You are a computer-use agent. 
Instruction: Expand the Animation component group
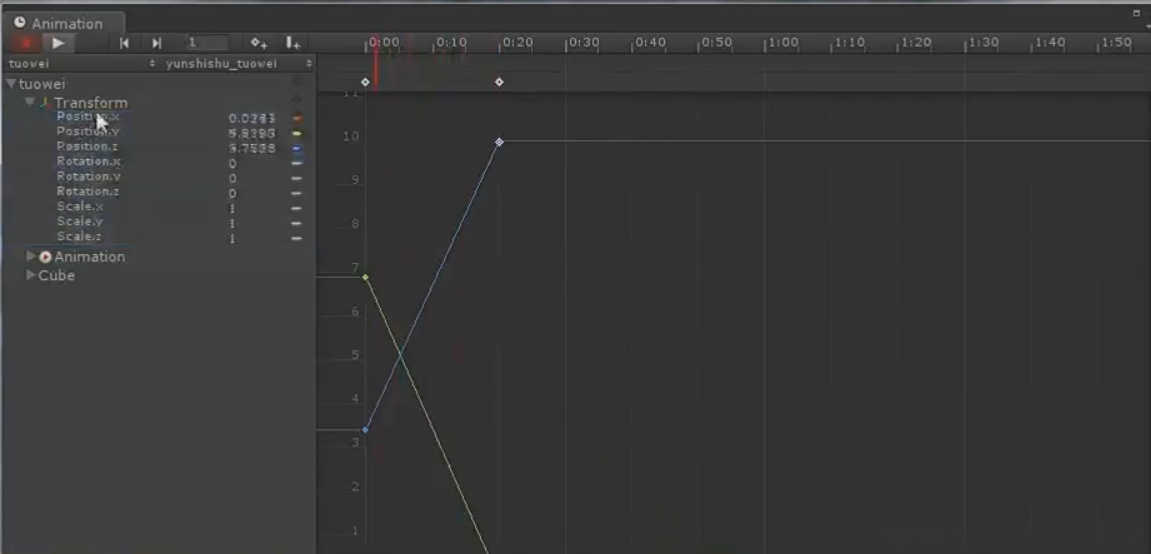pos(31,256)
